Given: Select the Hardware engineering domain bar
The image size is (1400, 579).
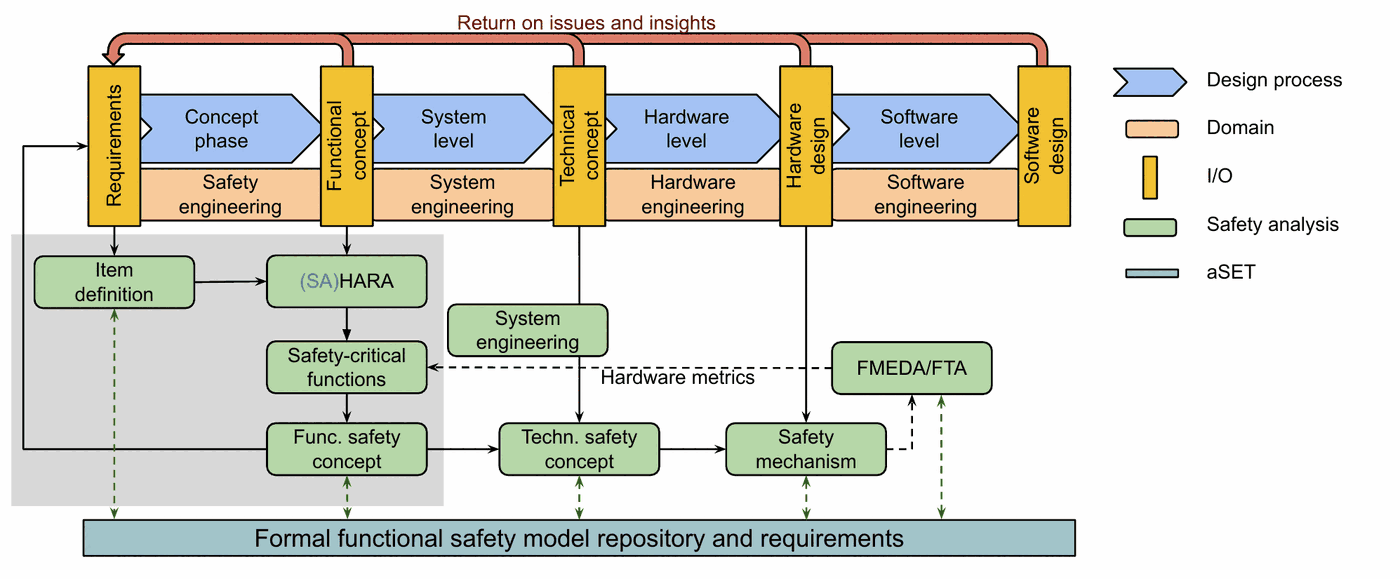Looking at the screenshot, I should (693, 194).
